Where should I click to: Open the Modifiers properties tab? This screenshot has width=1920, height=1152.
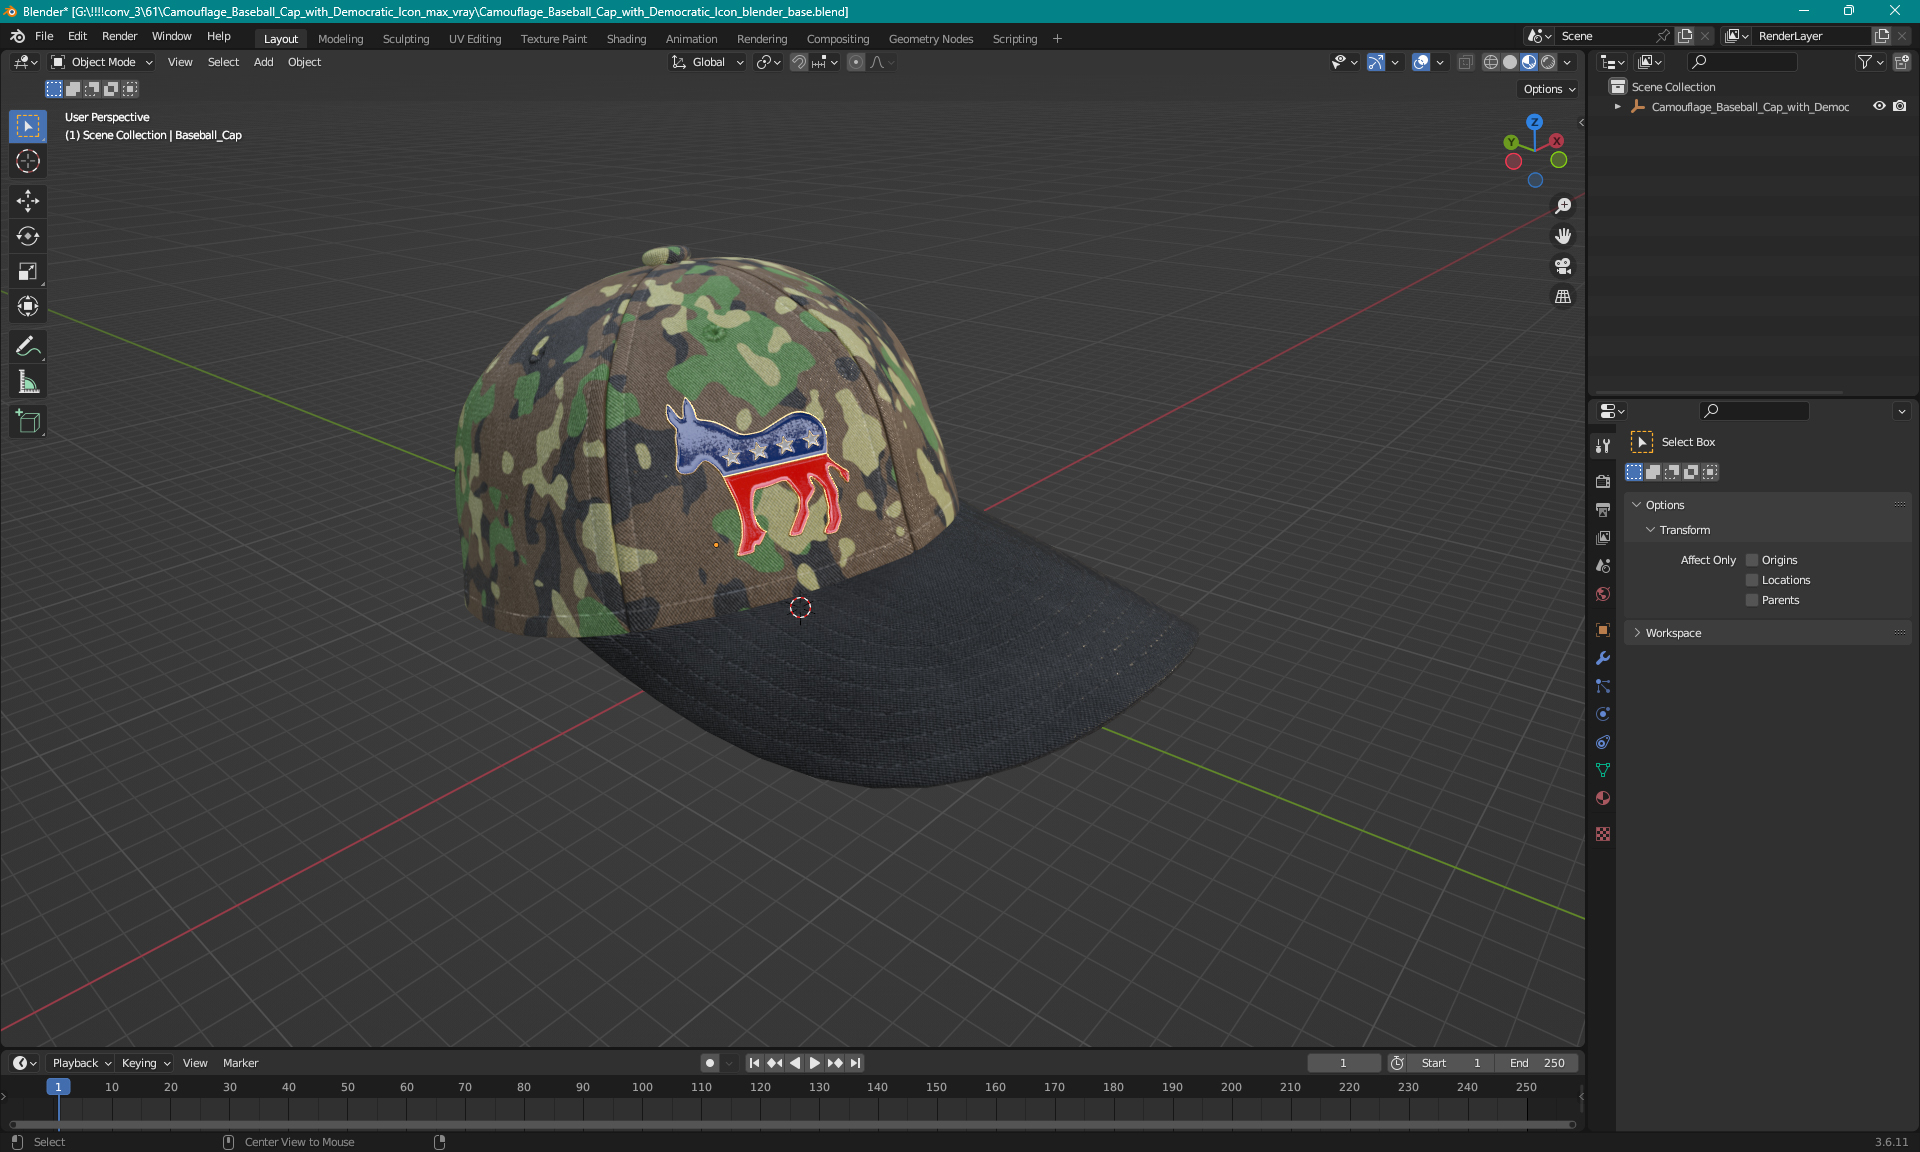coord(1603,658)
